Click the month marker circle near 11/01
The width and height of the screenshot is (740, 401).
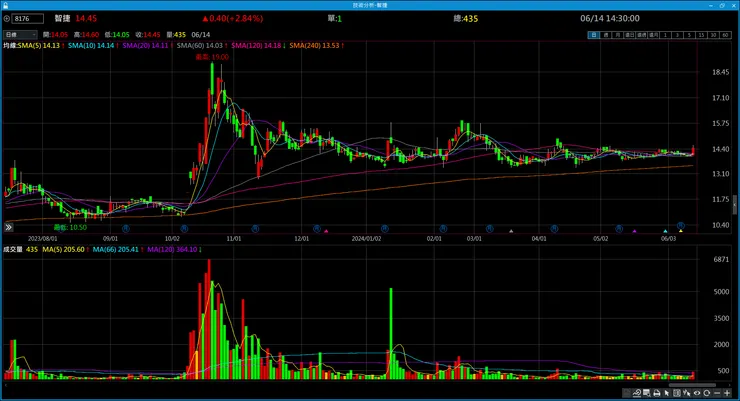pos(255,228)
